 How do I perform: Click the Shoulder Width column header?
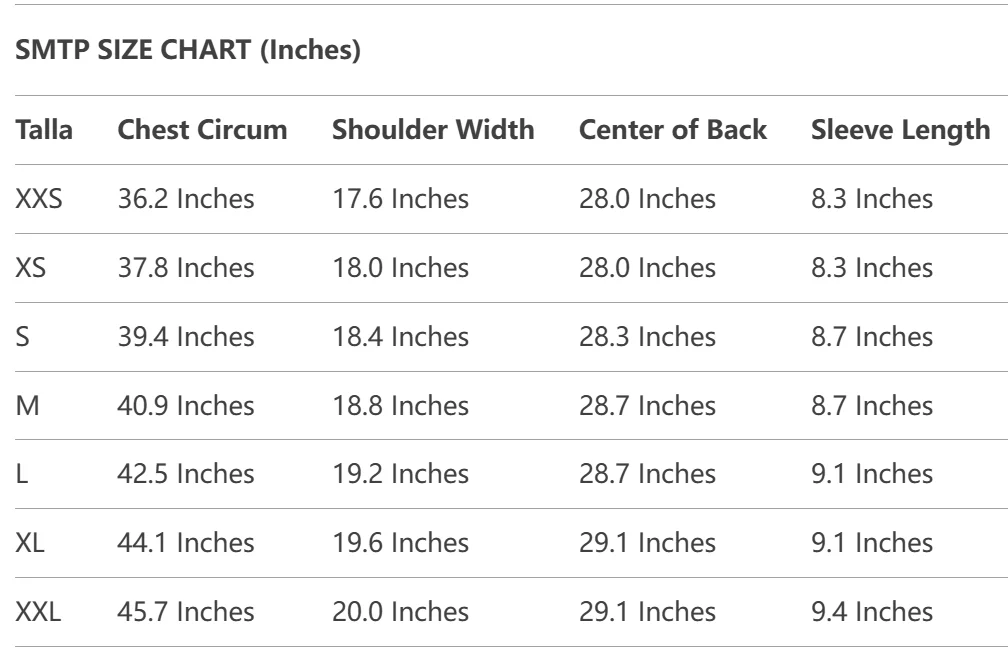coord(433,130)
